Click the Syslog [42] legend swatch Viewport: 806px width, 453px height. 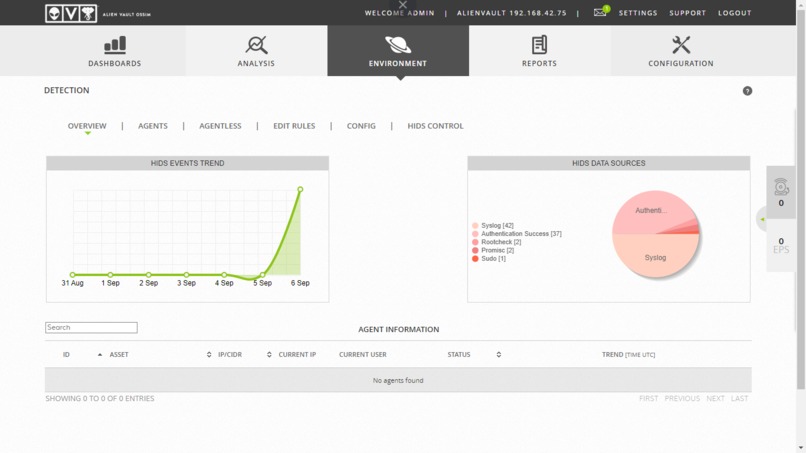[x=475, y=226]
